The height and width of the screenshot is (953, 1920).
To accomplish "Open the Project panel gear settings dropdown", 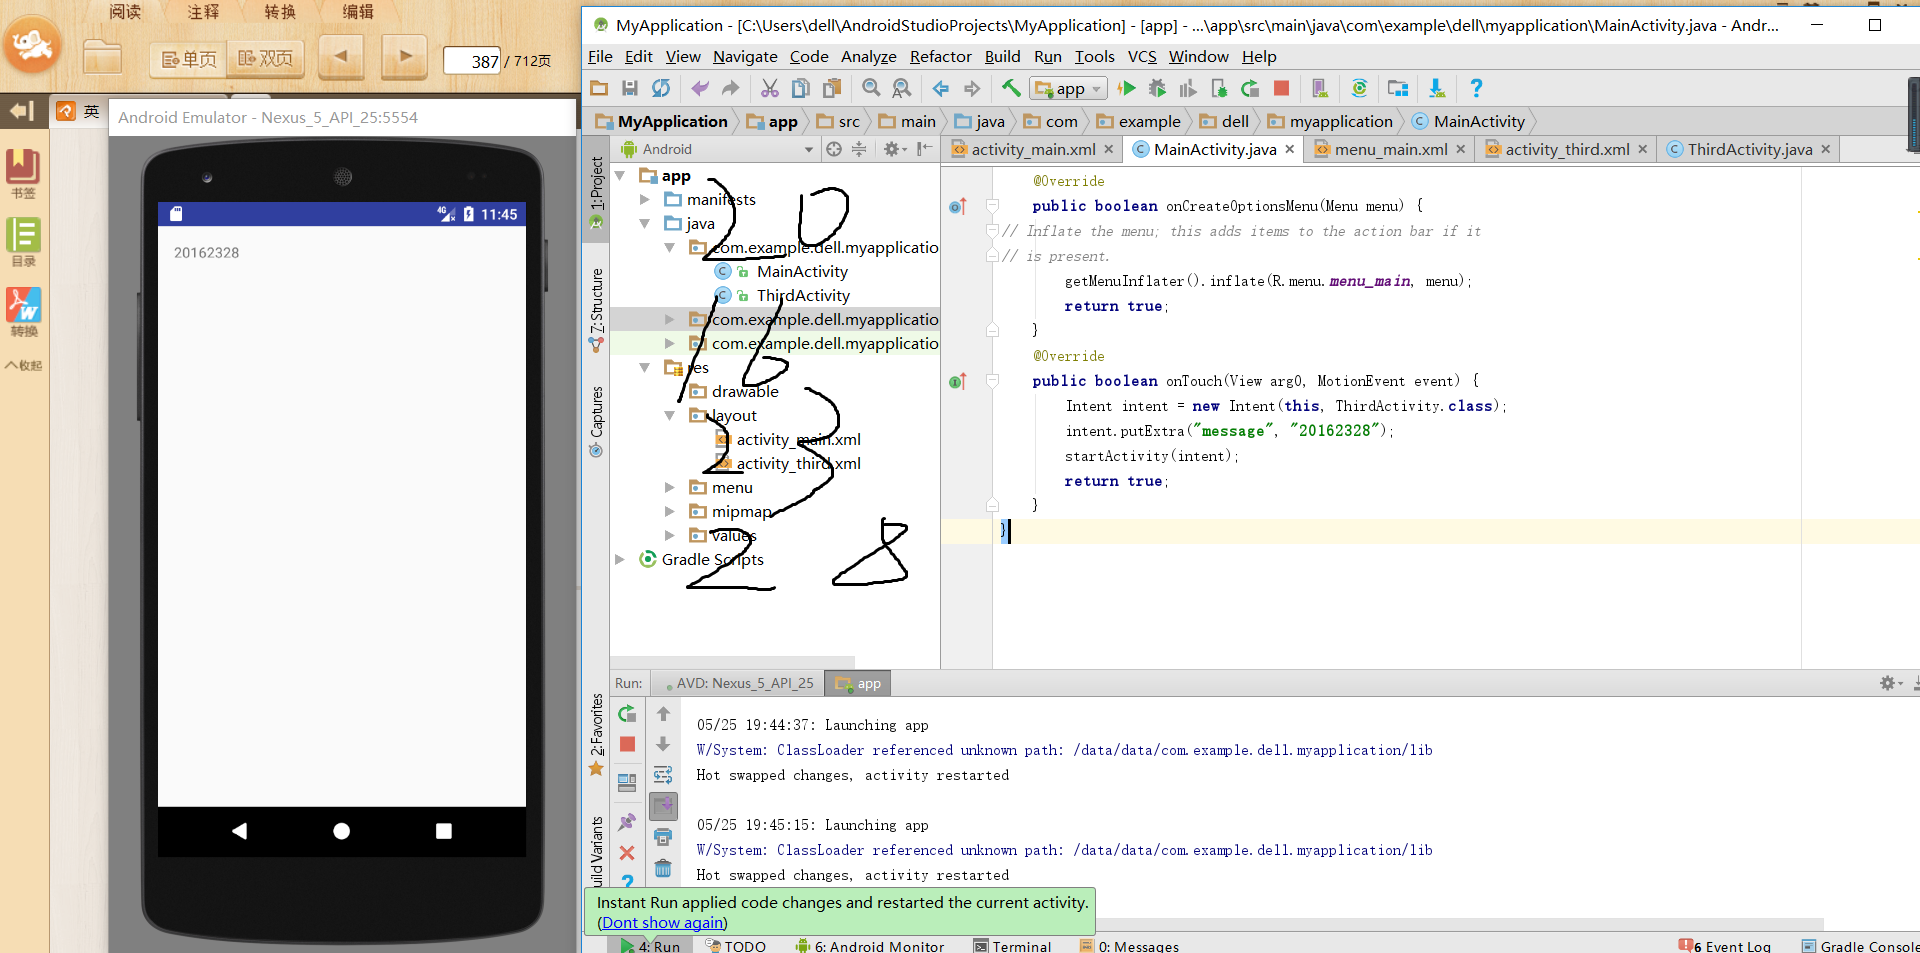I will 894,149.
